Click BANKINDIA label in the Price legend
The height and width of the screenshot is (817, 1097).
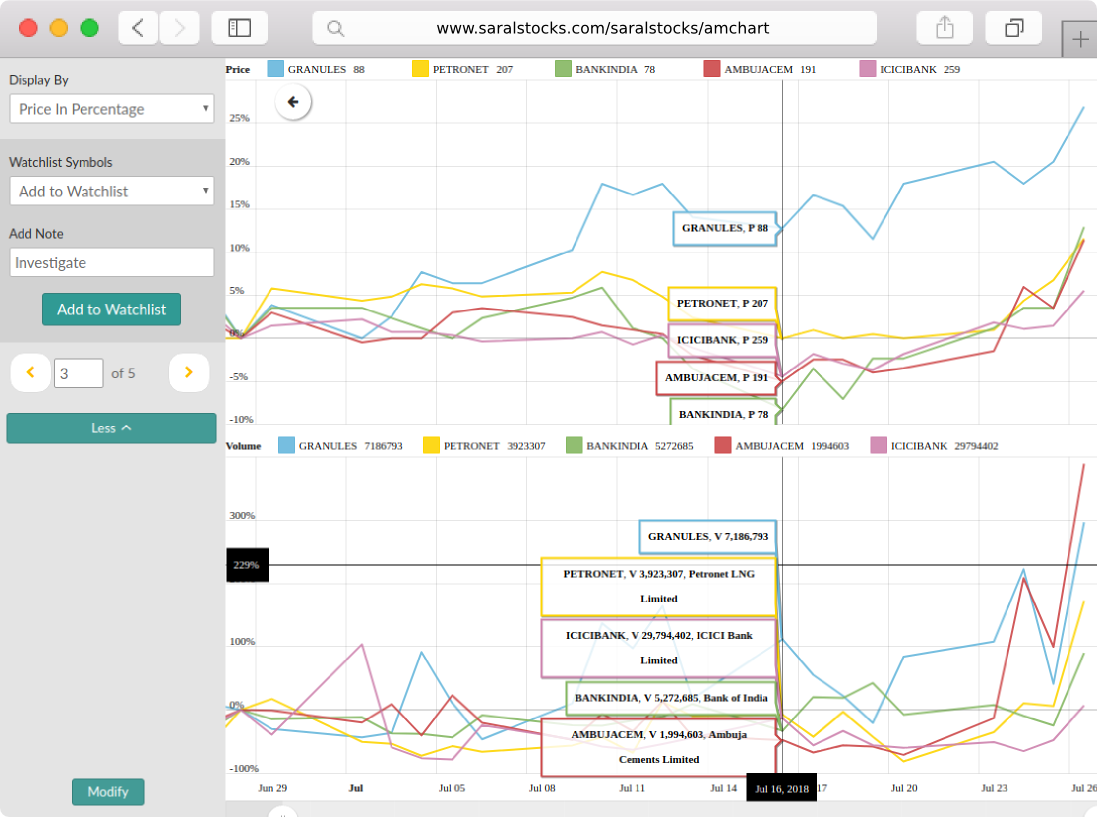pyautogui.click(x=607, y=69)
